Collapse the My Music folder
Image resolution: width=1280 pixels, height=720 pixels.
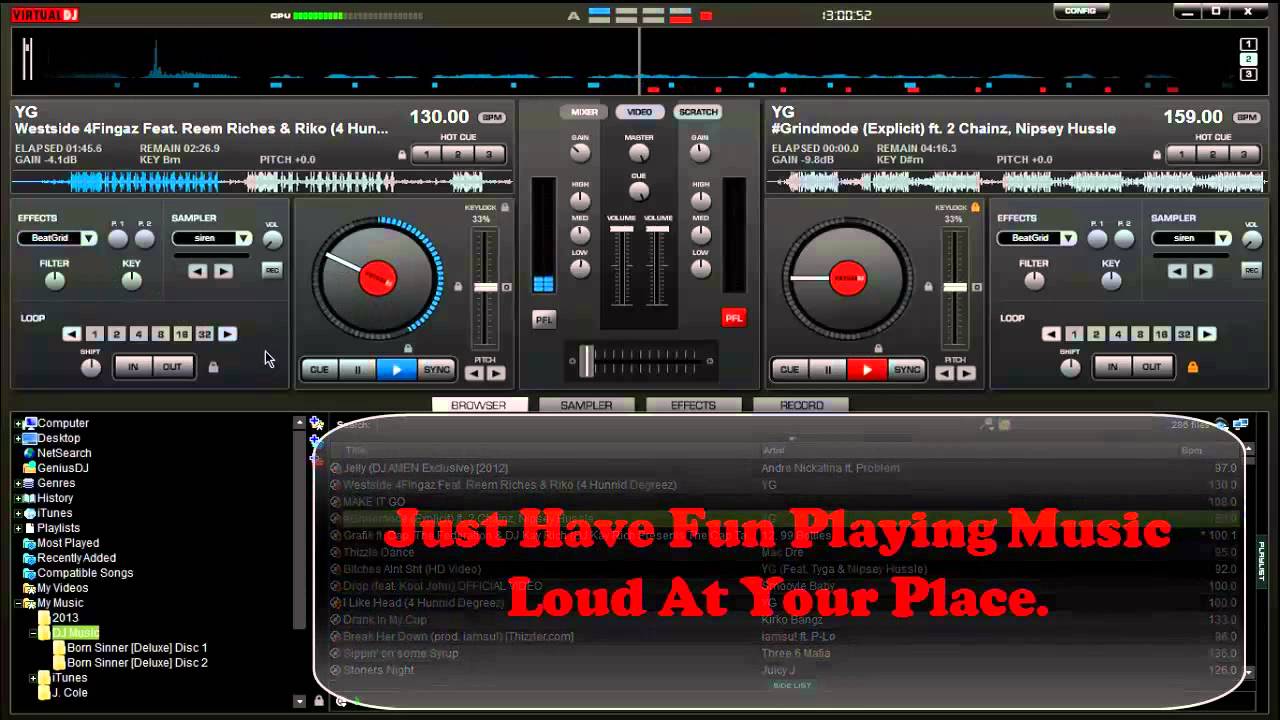pos(18,604)
